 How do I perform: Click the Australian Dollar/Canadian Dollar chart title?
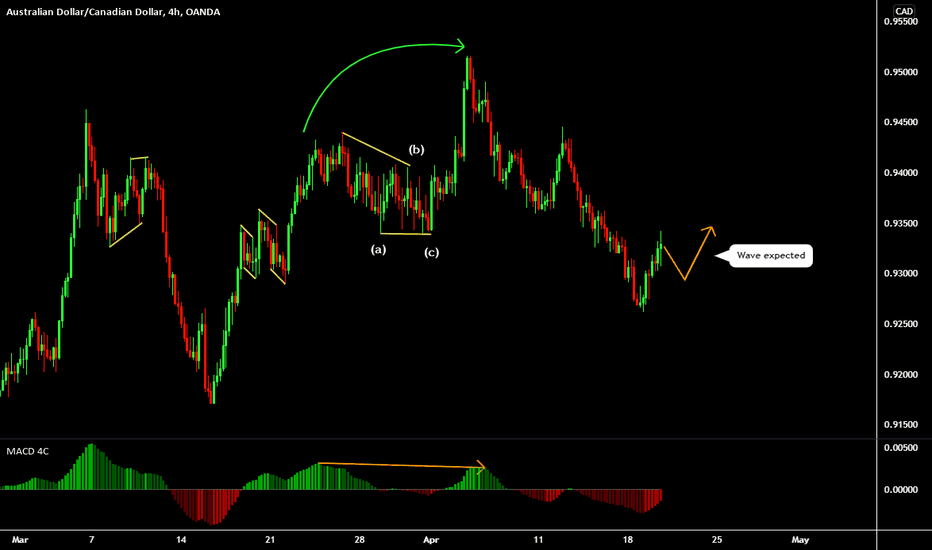[x=113, y=12]
